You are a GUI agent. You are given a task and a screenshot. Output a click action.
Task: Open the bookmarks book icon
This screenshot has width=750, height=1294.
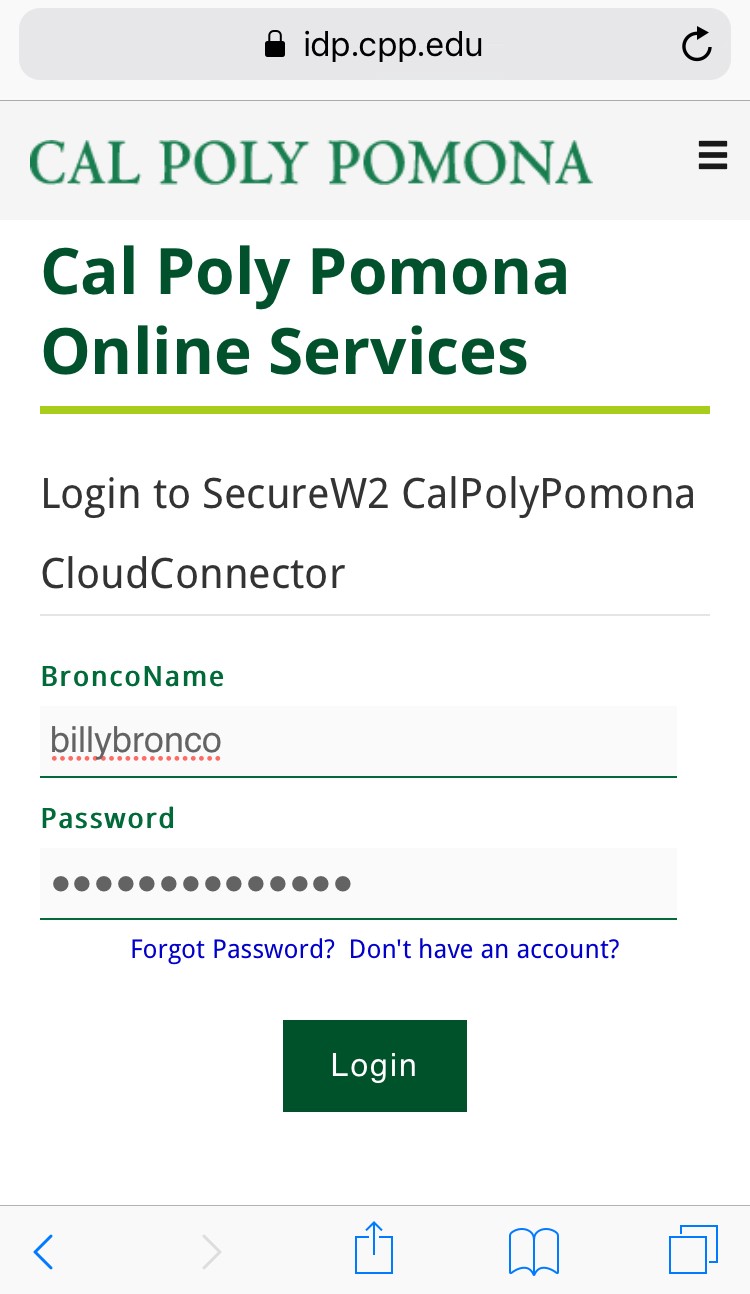tap(533, 1251)
